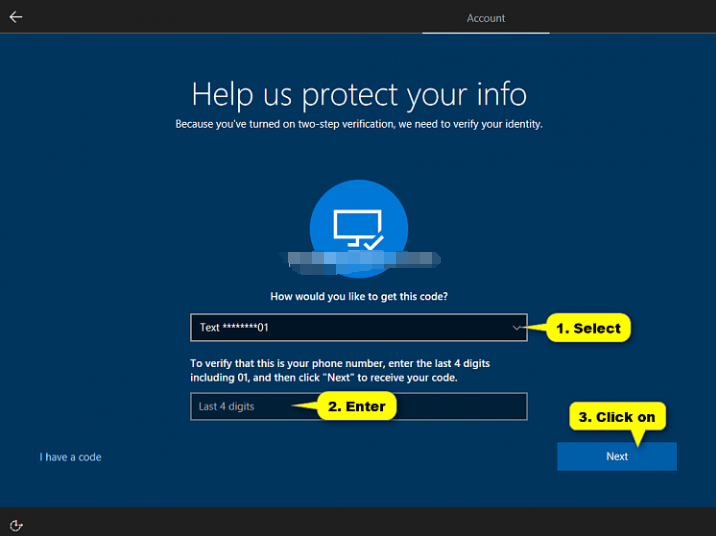Switch to the Account tab
The width and height of the screenshot is (716, 536).
pos(486,18)
